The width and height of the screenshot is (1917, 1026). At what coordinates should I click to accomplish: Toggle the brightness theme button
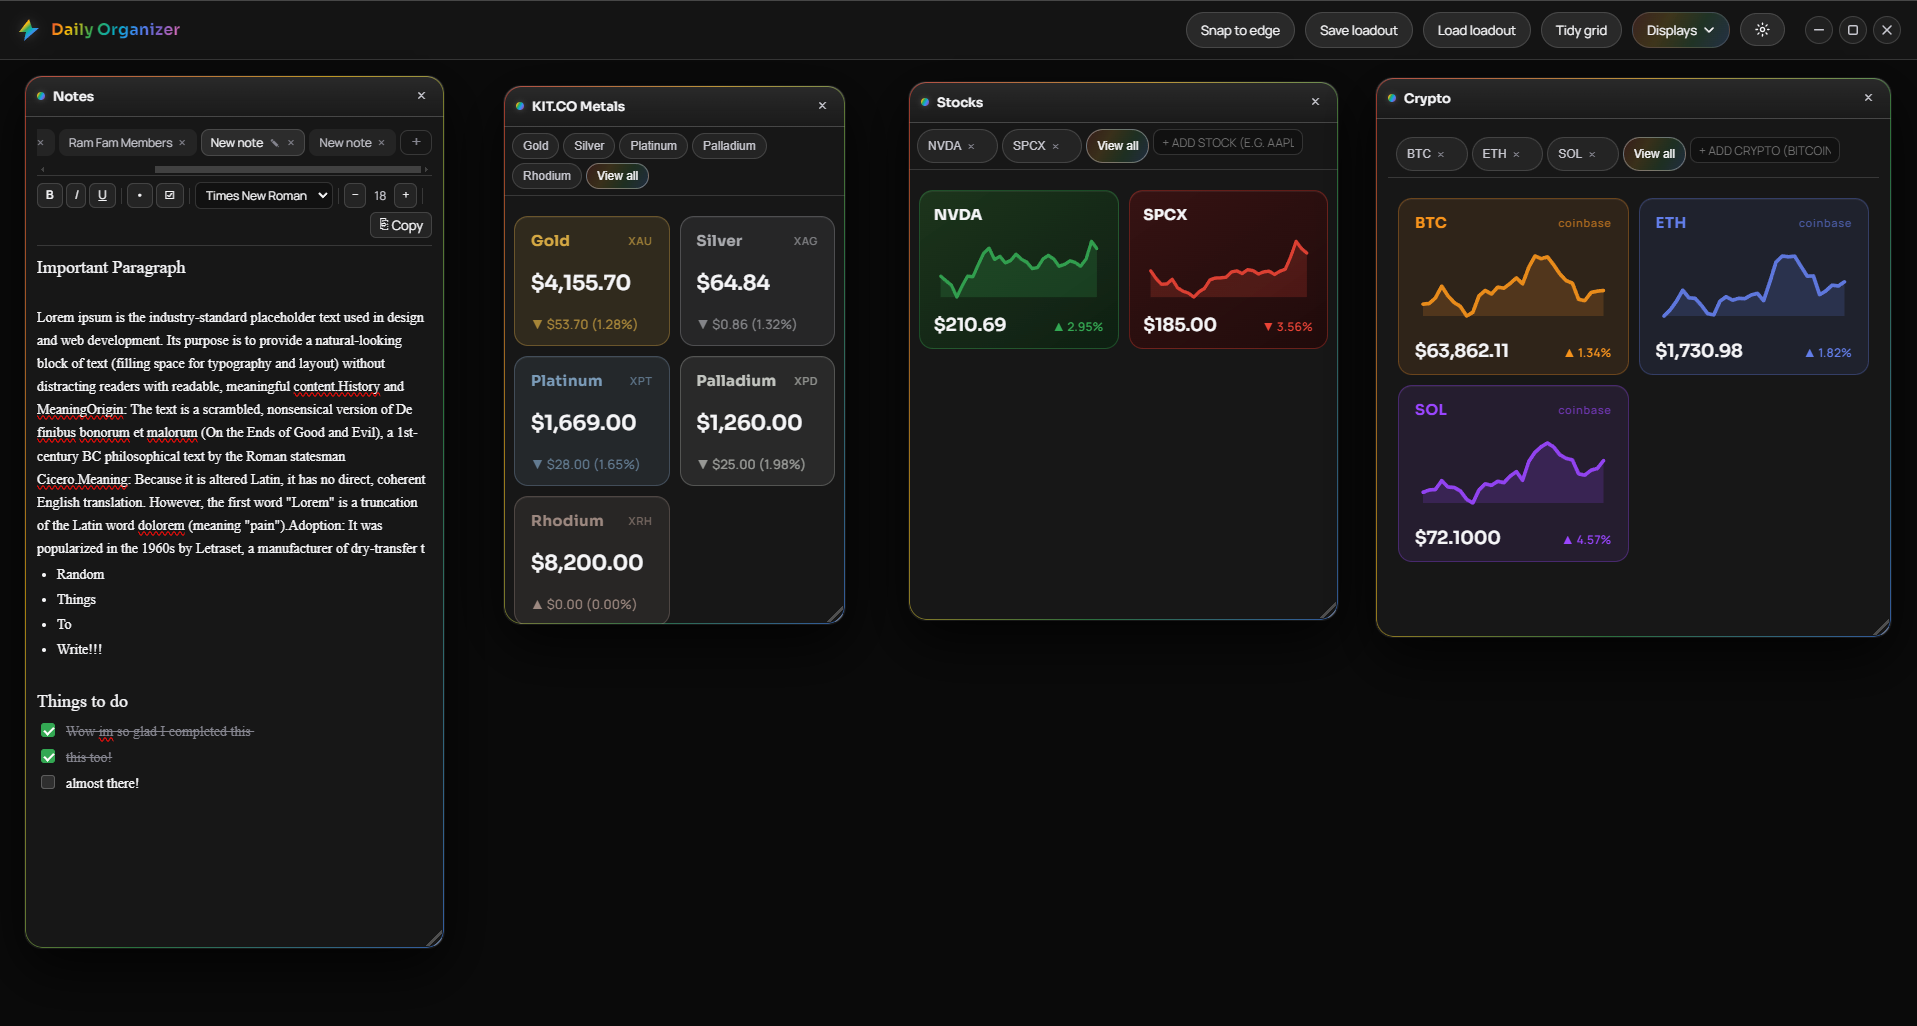pyautogui.click(x=1762, y=30)
